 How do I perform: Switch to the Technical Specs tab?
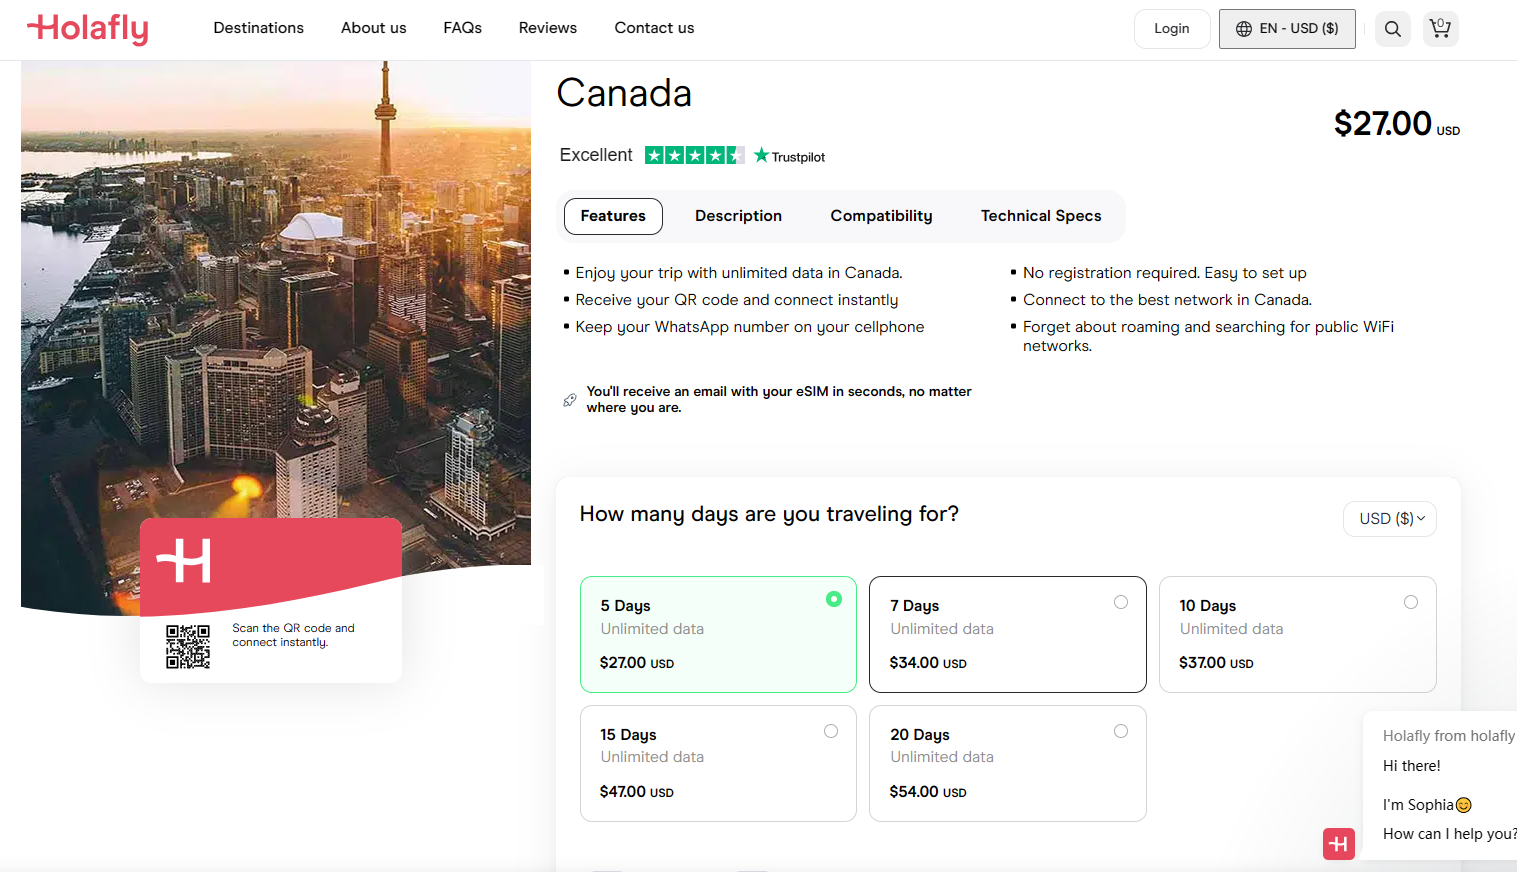point(1041,216)
